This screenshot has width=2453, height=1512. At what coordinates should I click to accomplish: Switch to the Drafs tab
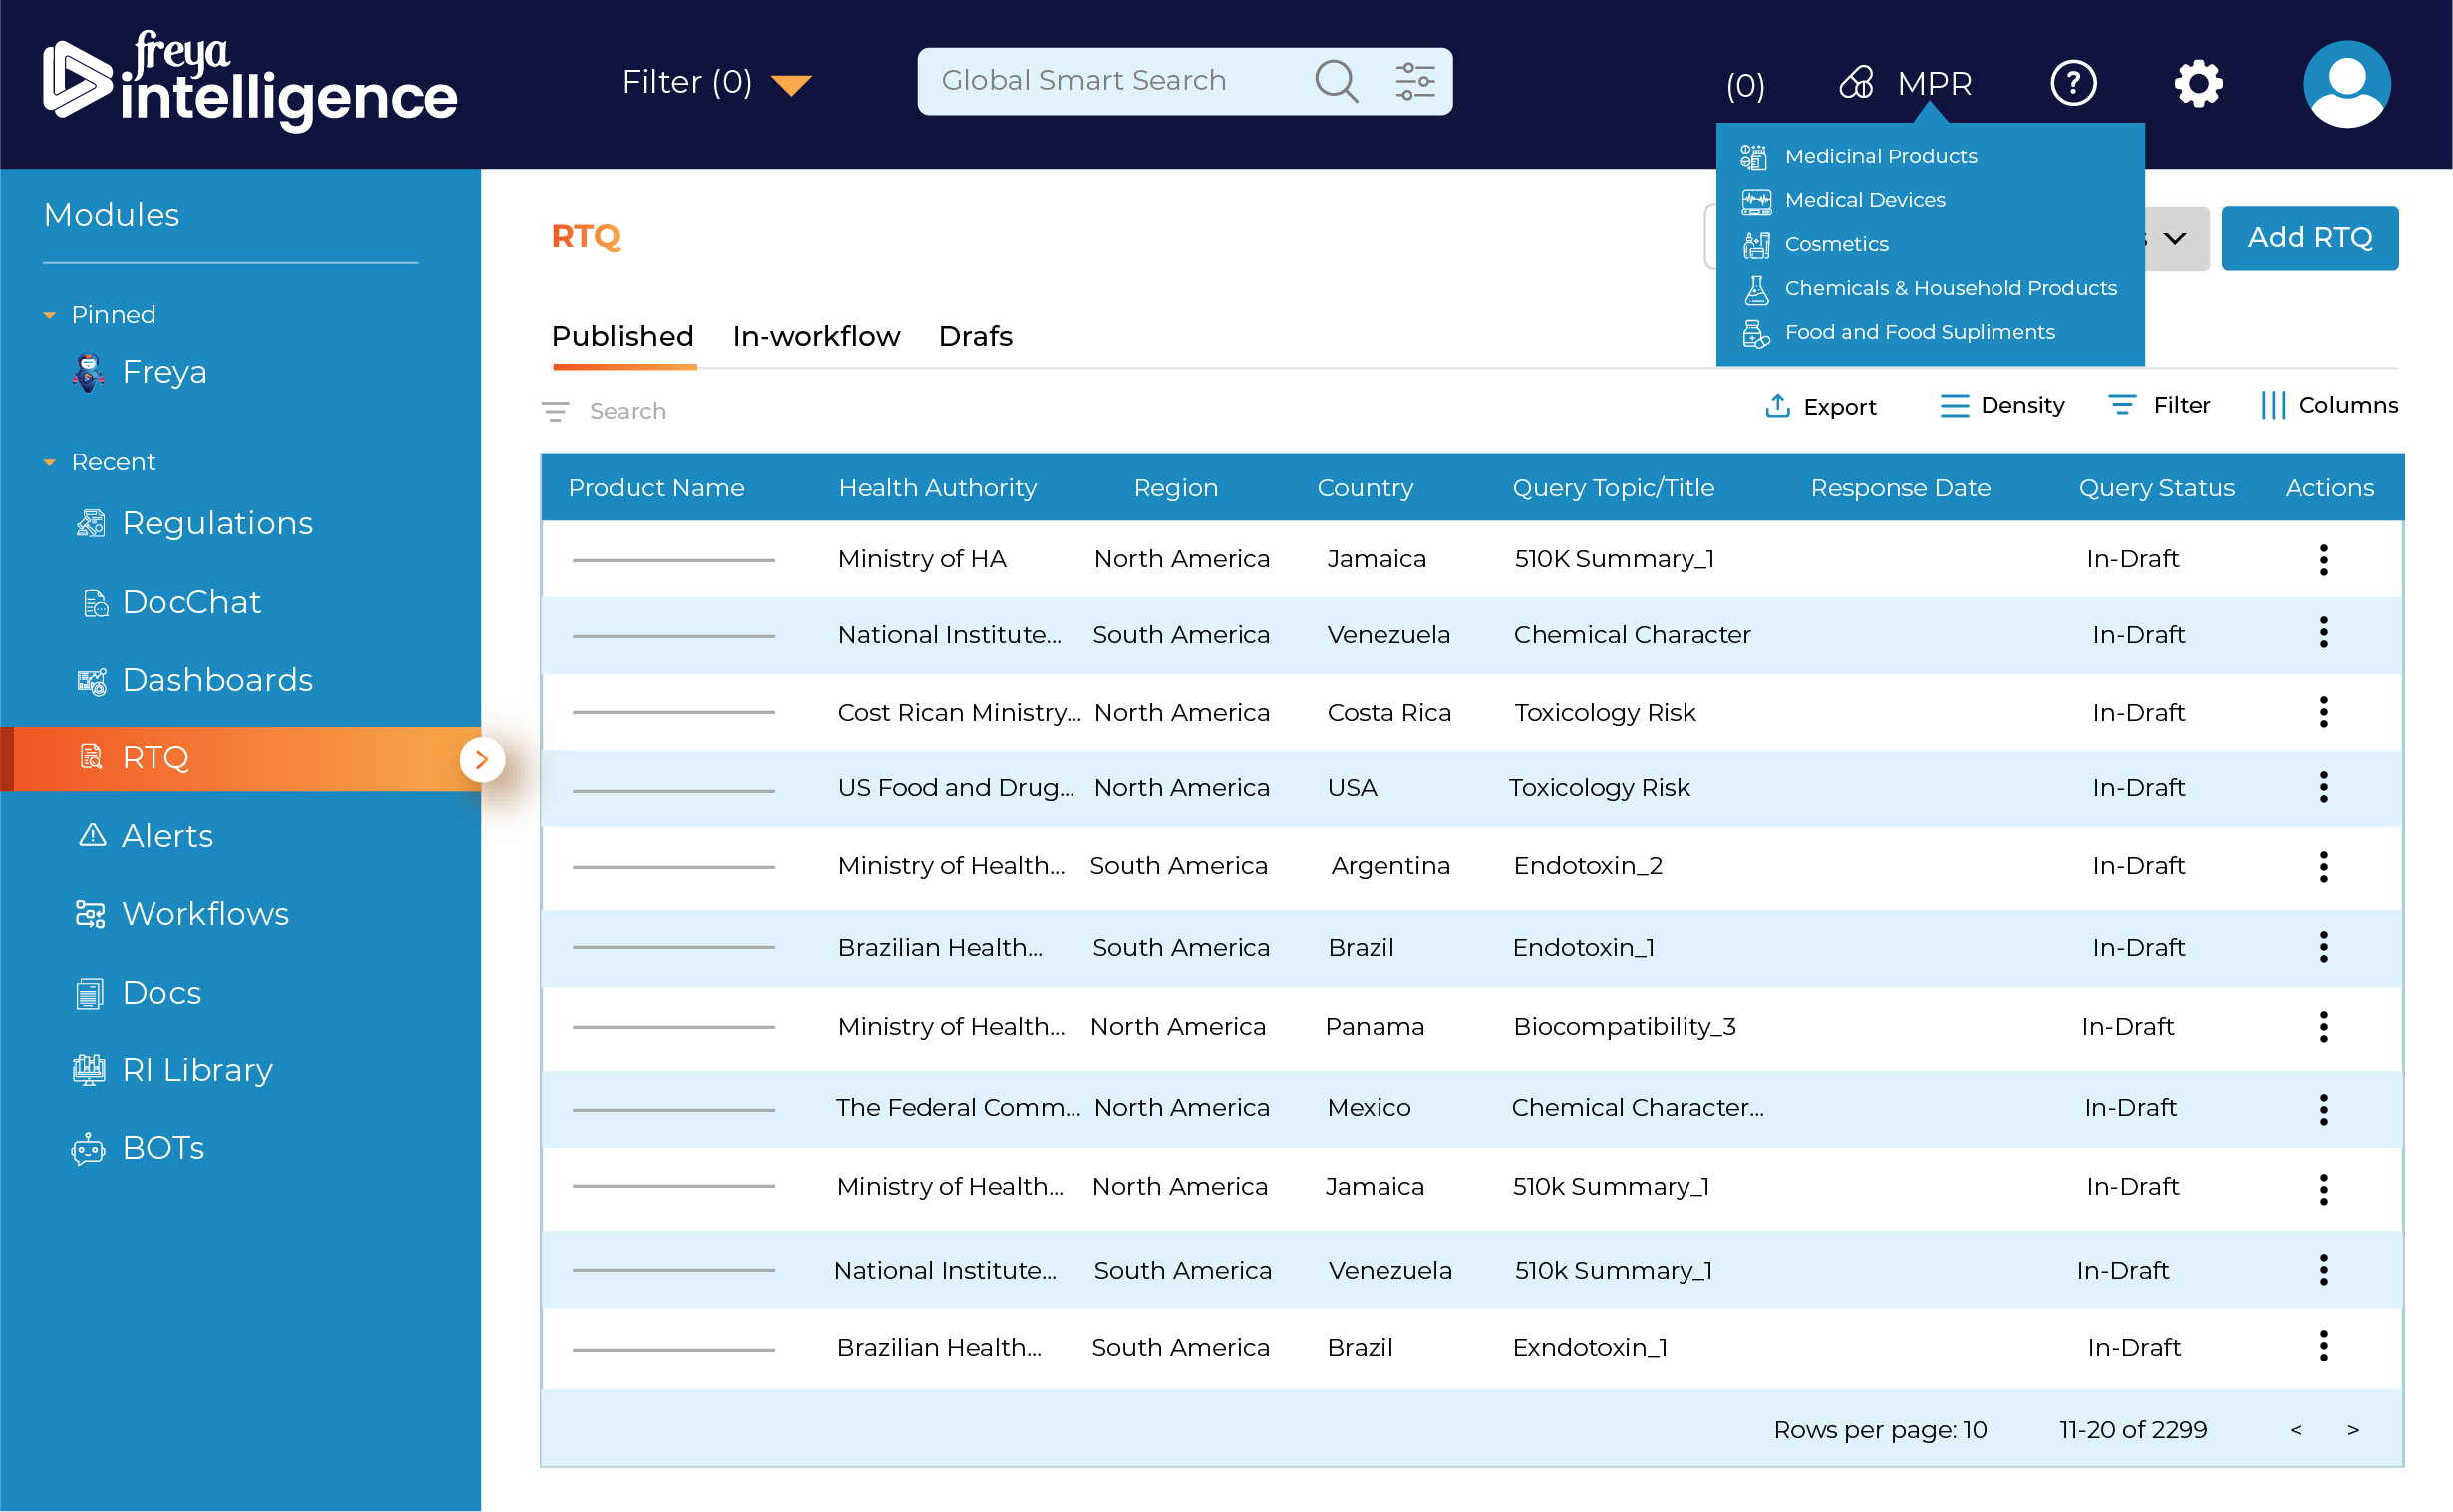(x=975, y=336)
